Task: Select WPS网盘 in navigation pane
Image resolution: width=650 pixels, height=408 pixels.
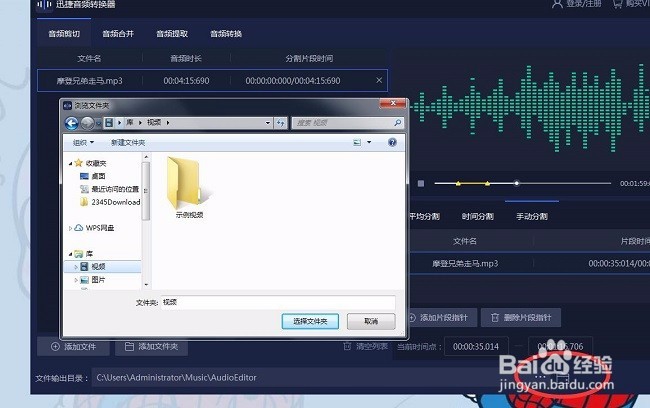Action: coord(99,228)
